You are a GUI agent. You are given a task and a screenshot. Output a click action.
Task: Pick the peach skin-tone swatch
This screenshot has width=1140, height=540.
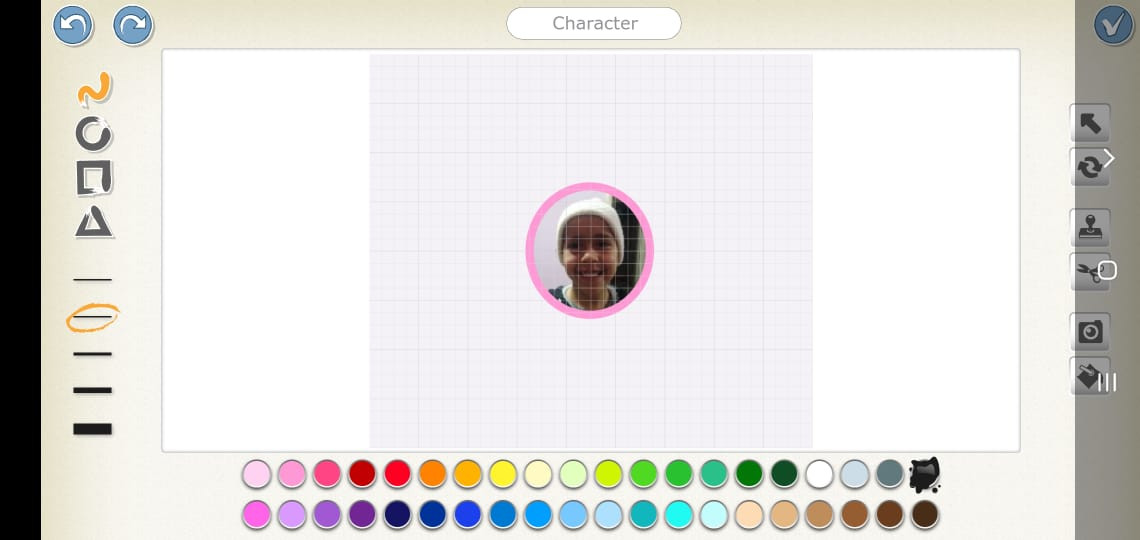tap(749, 515)
